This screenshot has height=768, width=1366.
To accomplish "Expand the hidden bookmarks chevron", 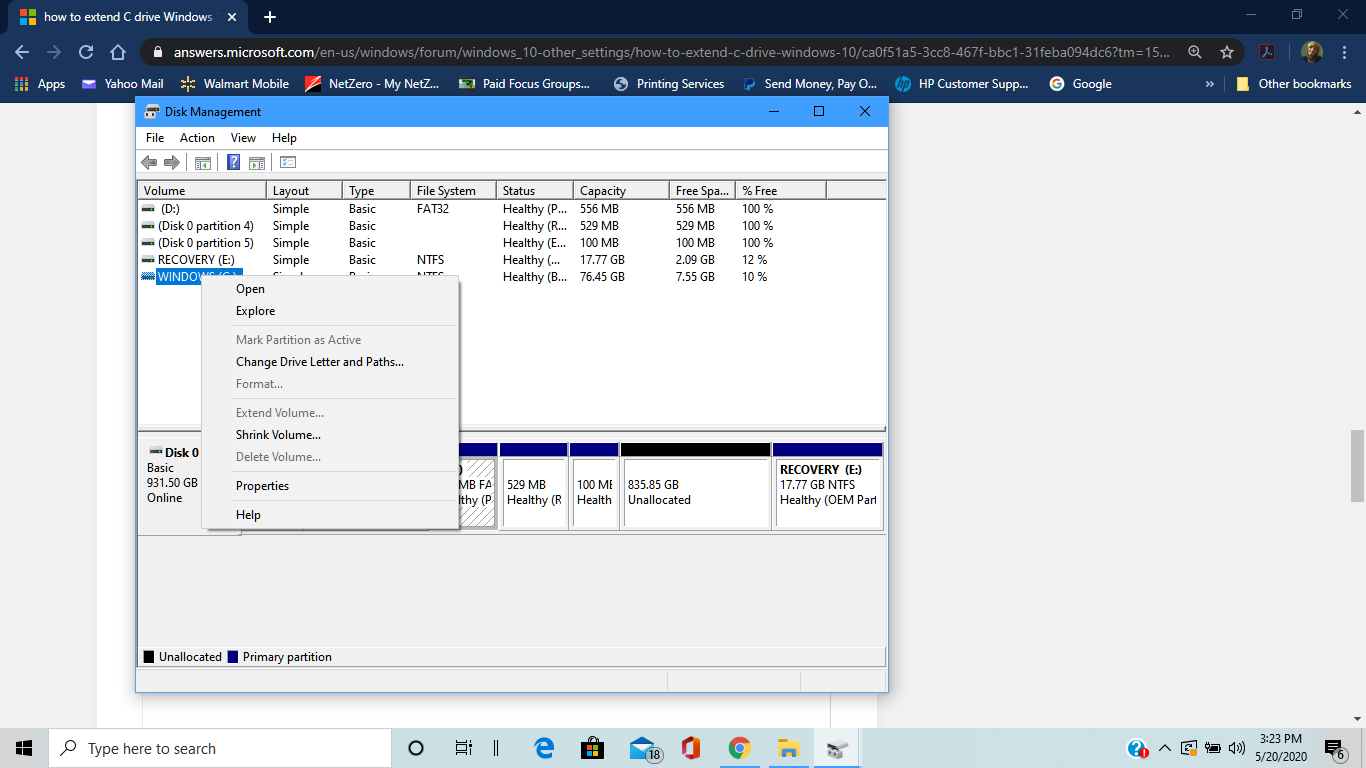I will coord(1210,84).
